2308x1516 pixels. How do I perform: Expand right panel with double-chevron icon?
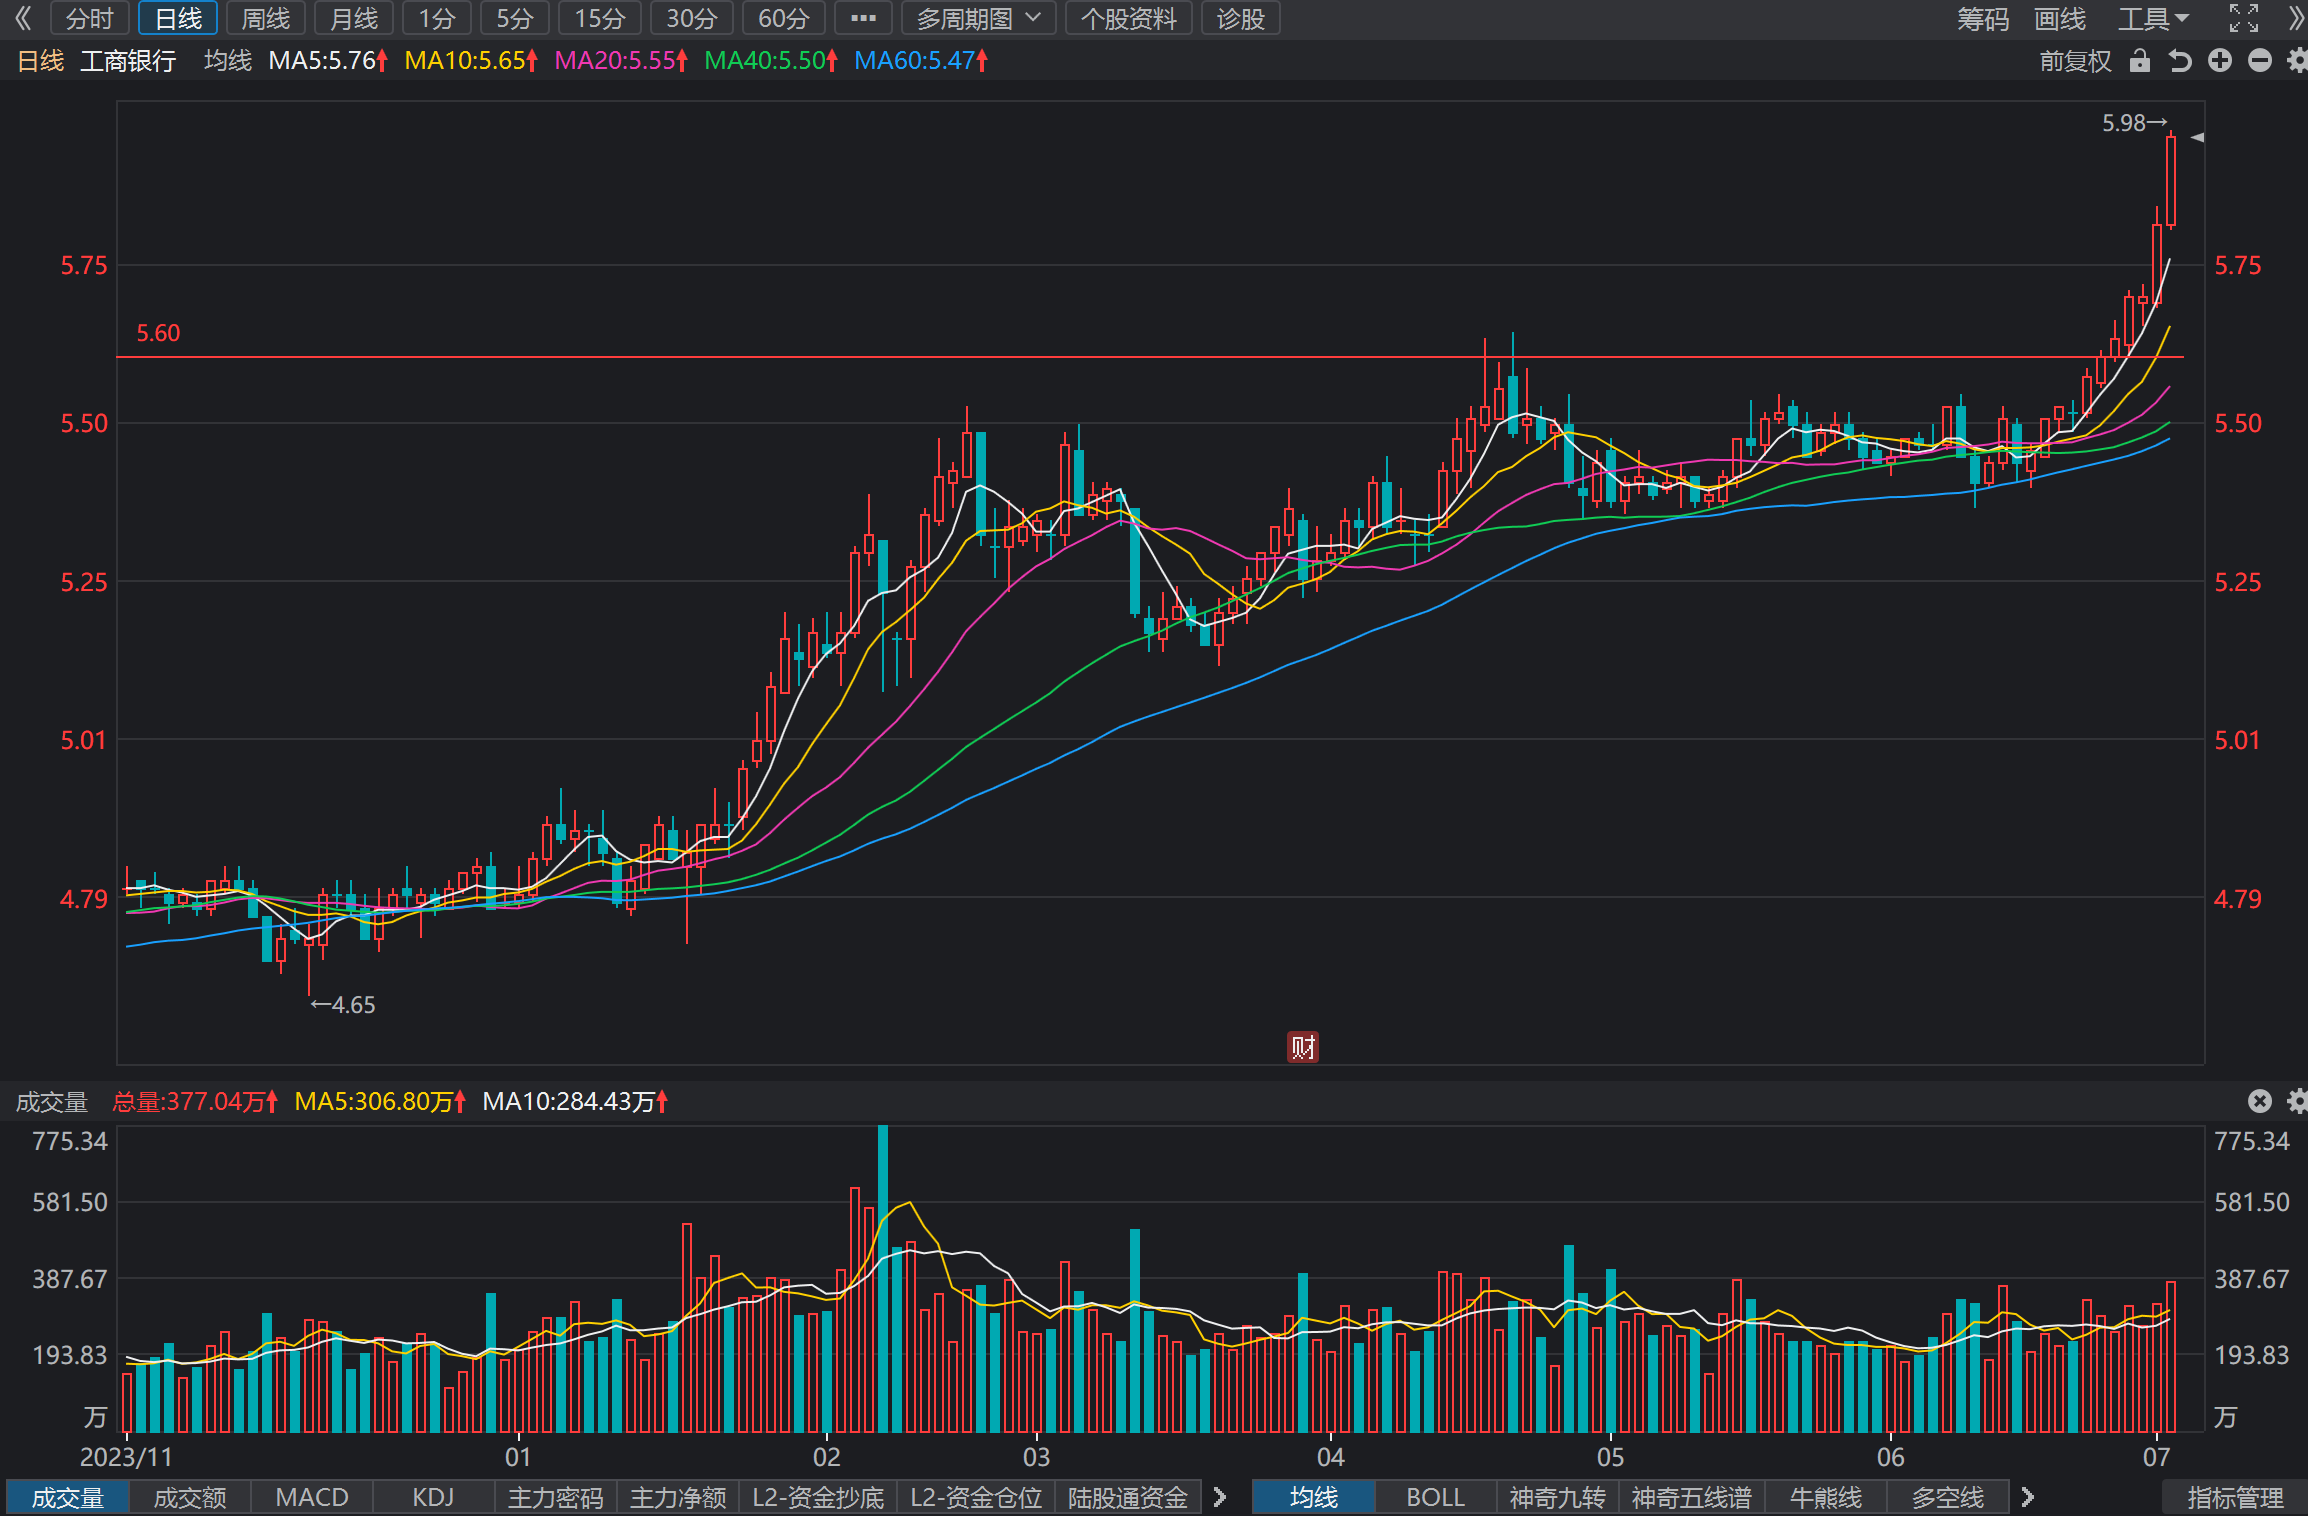[2296, 18]
